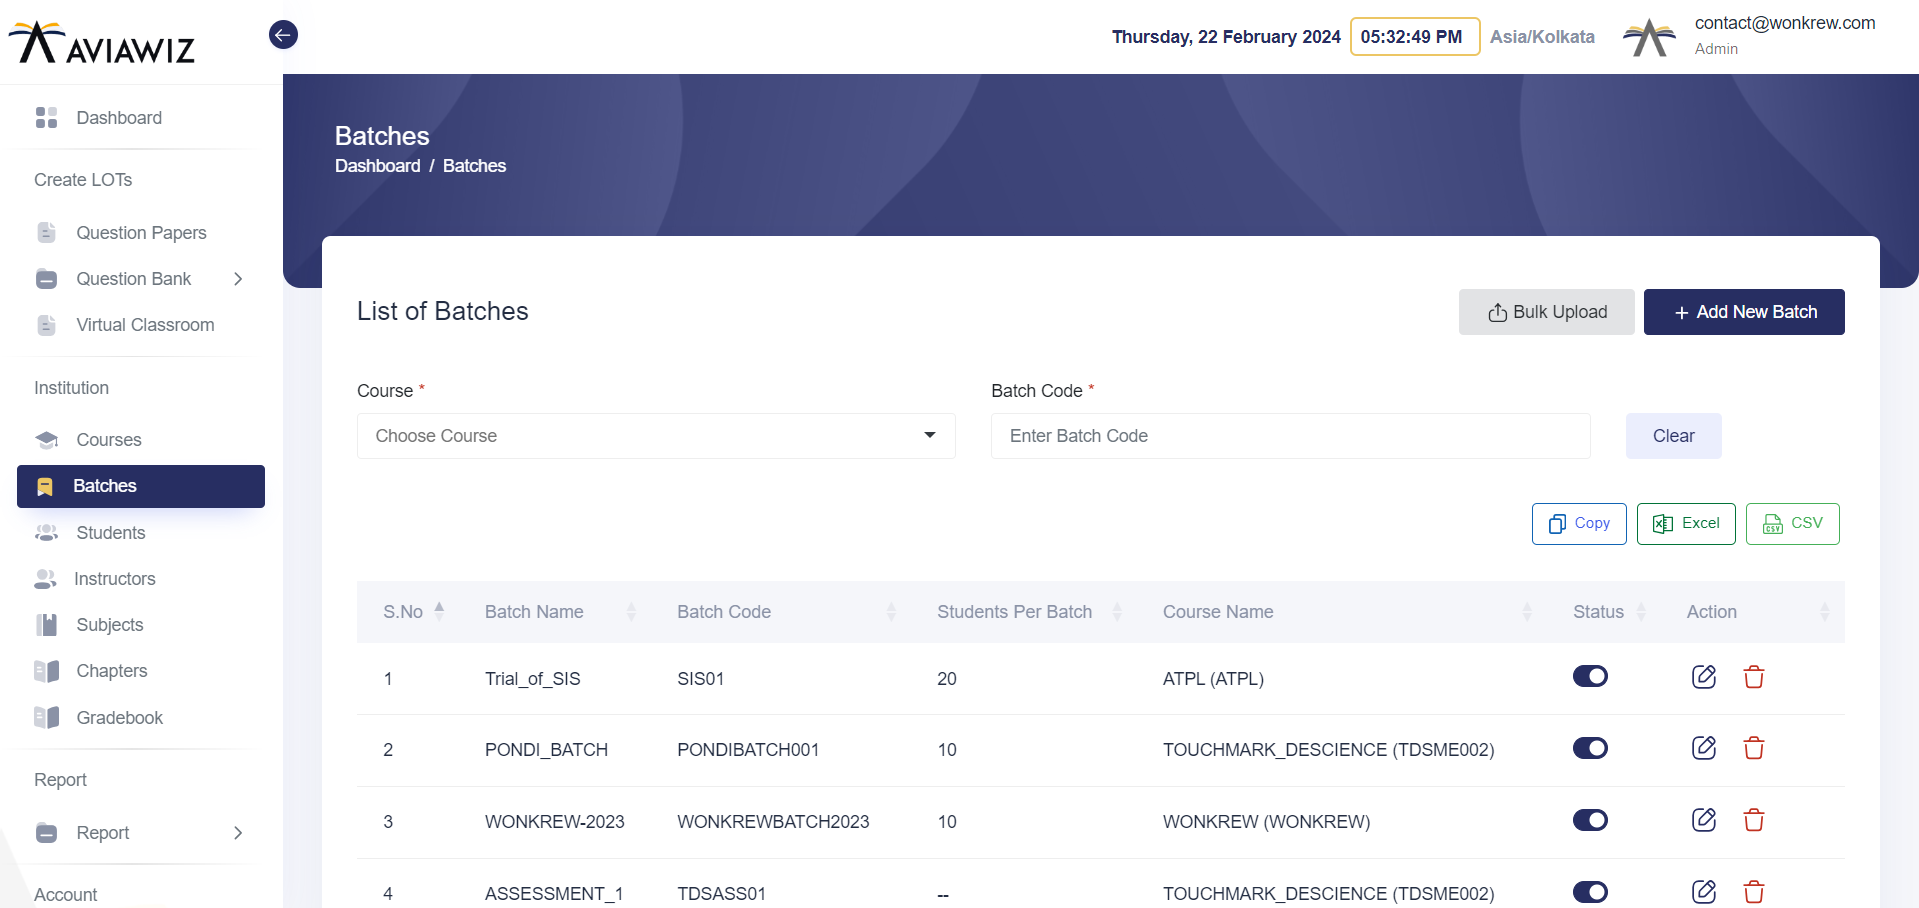
Task: Delete the PONDI_BATCH row
Action: [1754, 748]
